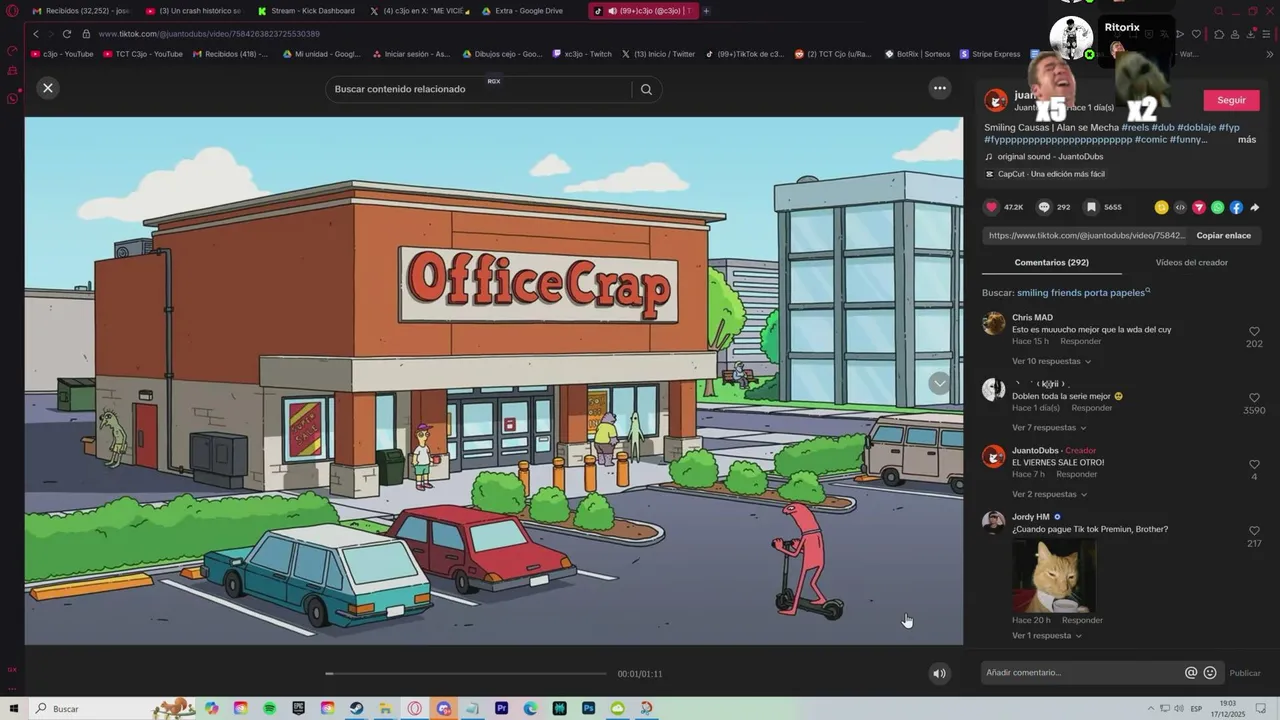This screenshot has height=720, width=1280.
Task: Open the 'xc3jo - Twitch' bookmark
Action: (580, 54)
